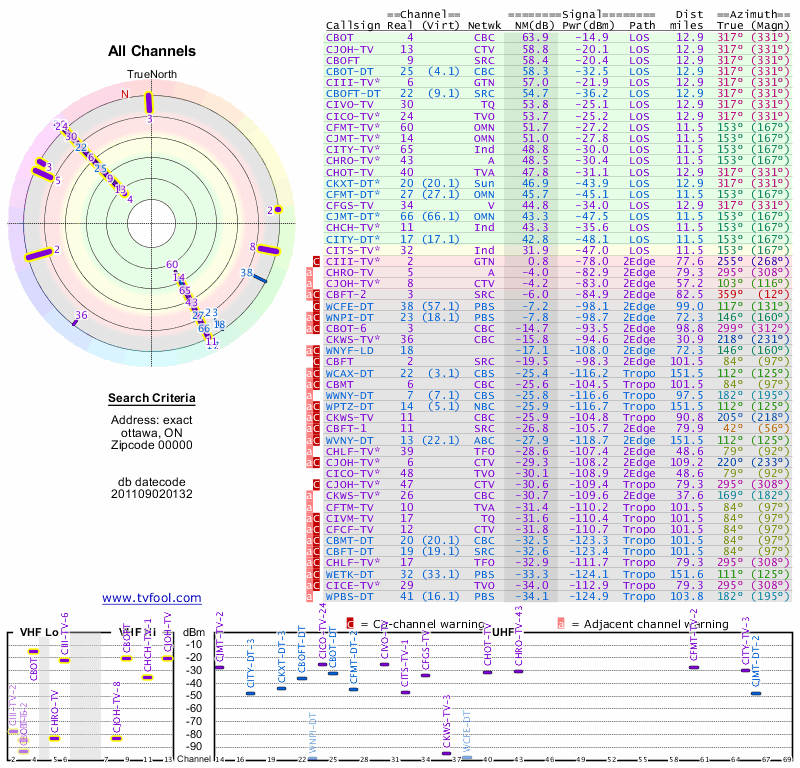Click the CHRO-TV marker in VHF Lo chart
Viewport: 800px width, 768px height.
pos(55,738)
